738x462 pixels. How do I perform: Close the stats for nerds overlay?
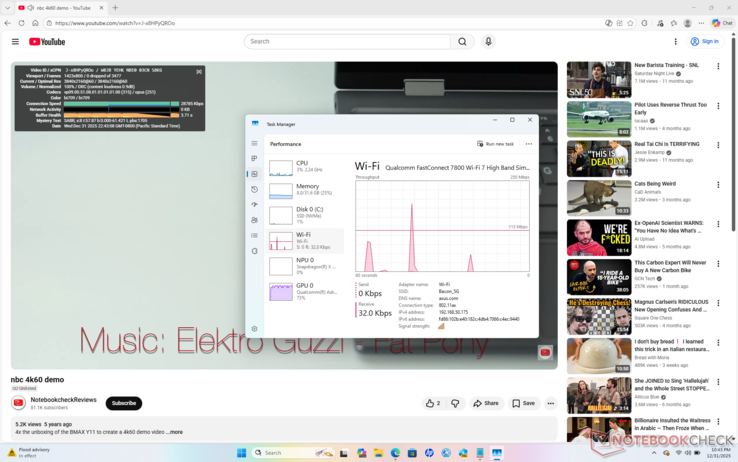coord(199,72)
